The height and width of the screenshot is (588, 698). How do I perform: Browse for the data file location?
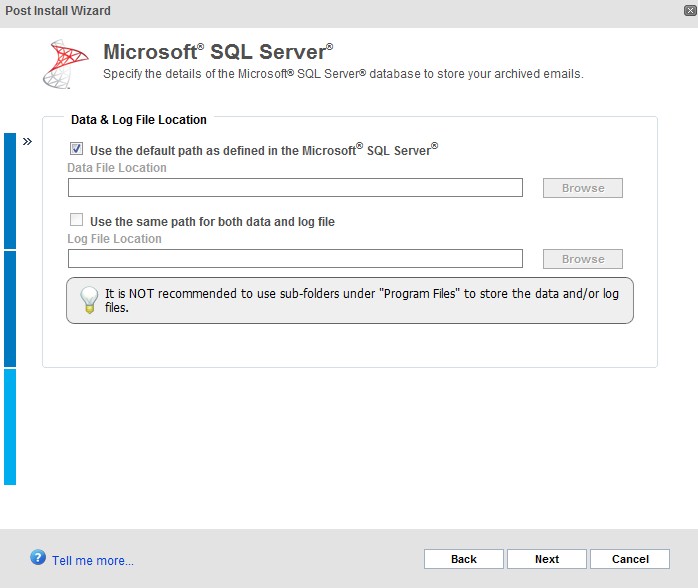coord(583,188)
